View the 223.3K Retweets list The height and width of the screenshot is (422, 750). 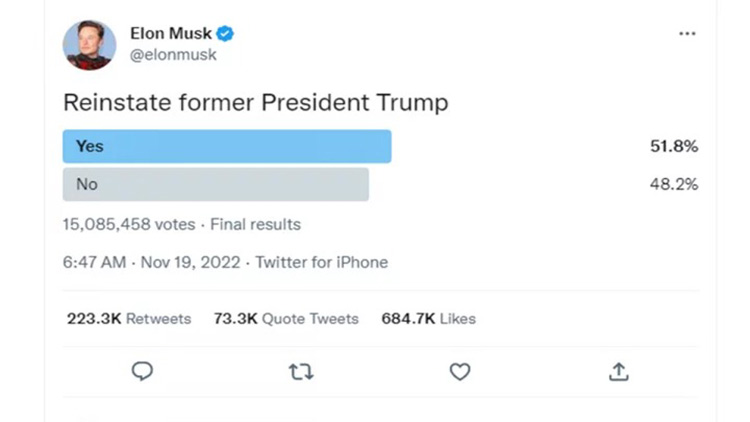click(x=129, y=319)
